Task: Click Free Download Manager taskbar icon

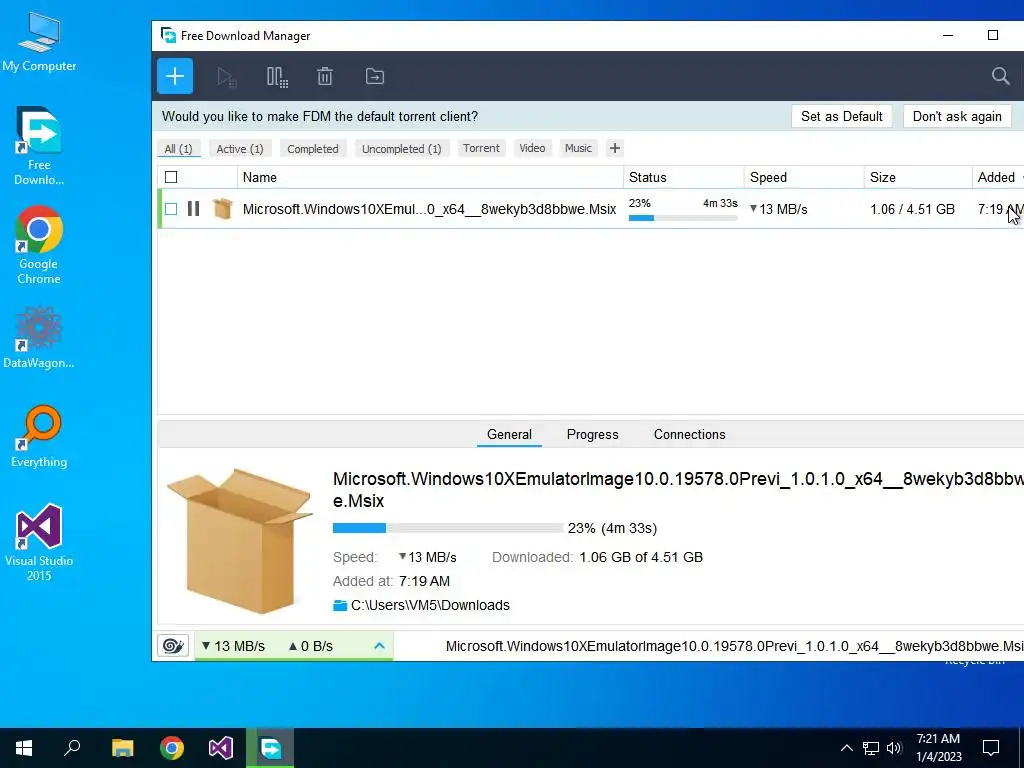Action: click(x=270, y=748)
